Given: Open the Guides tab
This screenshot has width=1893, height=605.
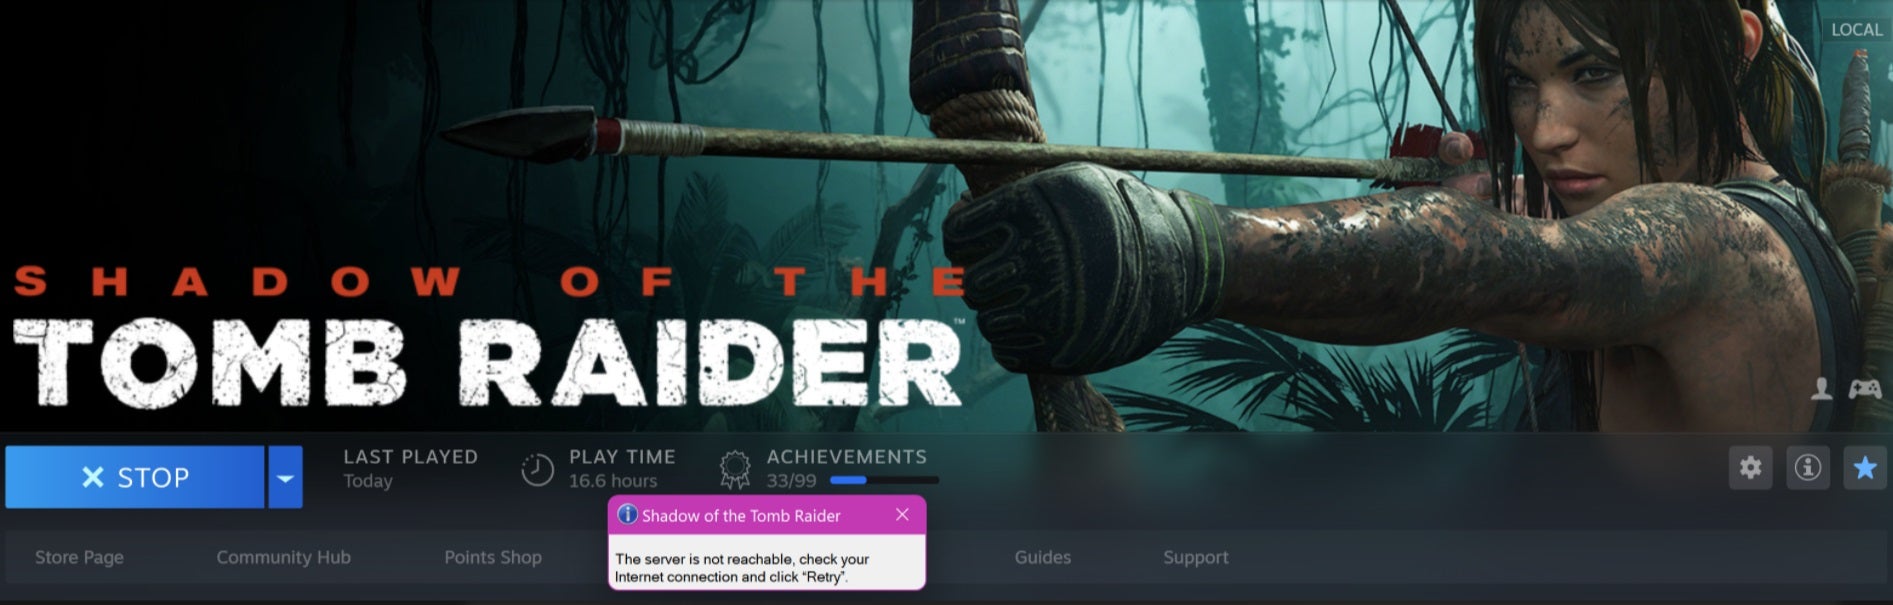Looking at the screenshot, I should click(1042, 557).
